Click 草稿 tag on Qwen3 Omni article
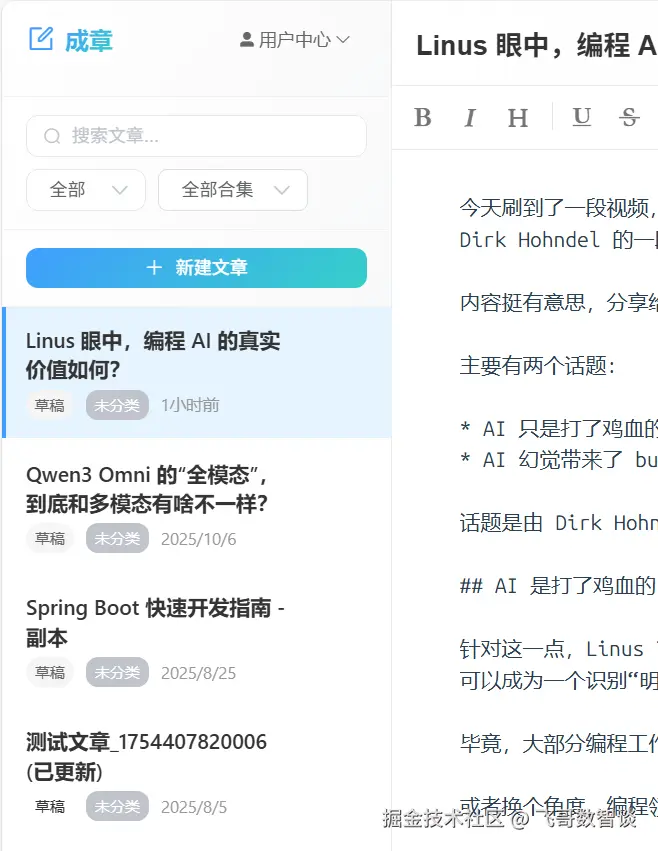The width and height of the screenshot is (658, 851). 49,538
